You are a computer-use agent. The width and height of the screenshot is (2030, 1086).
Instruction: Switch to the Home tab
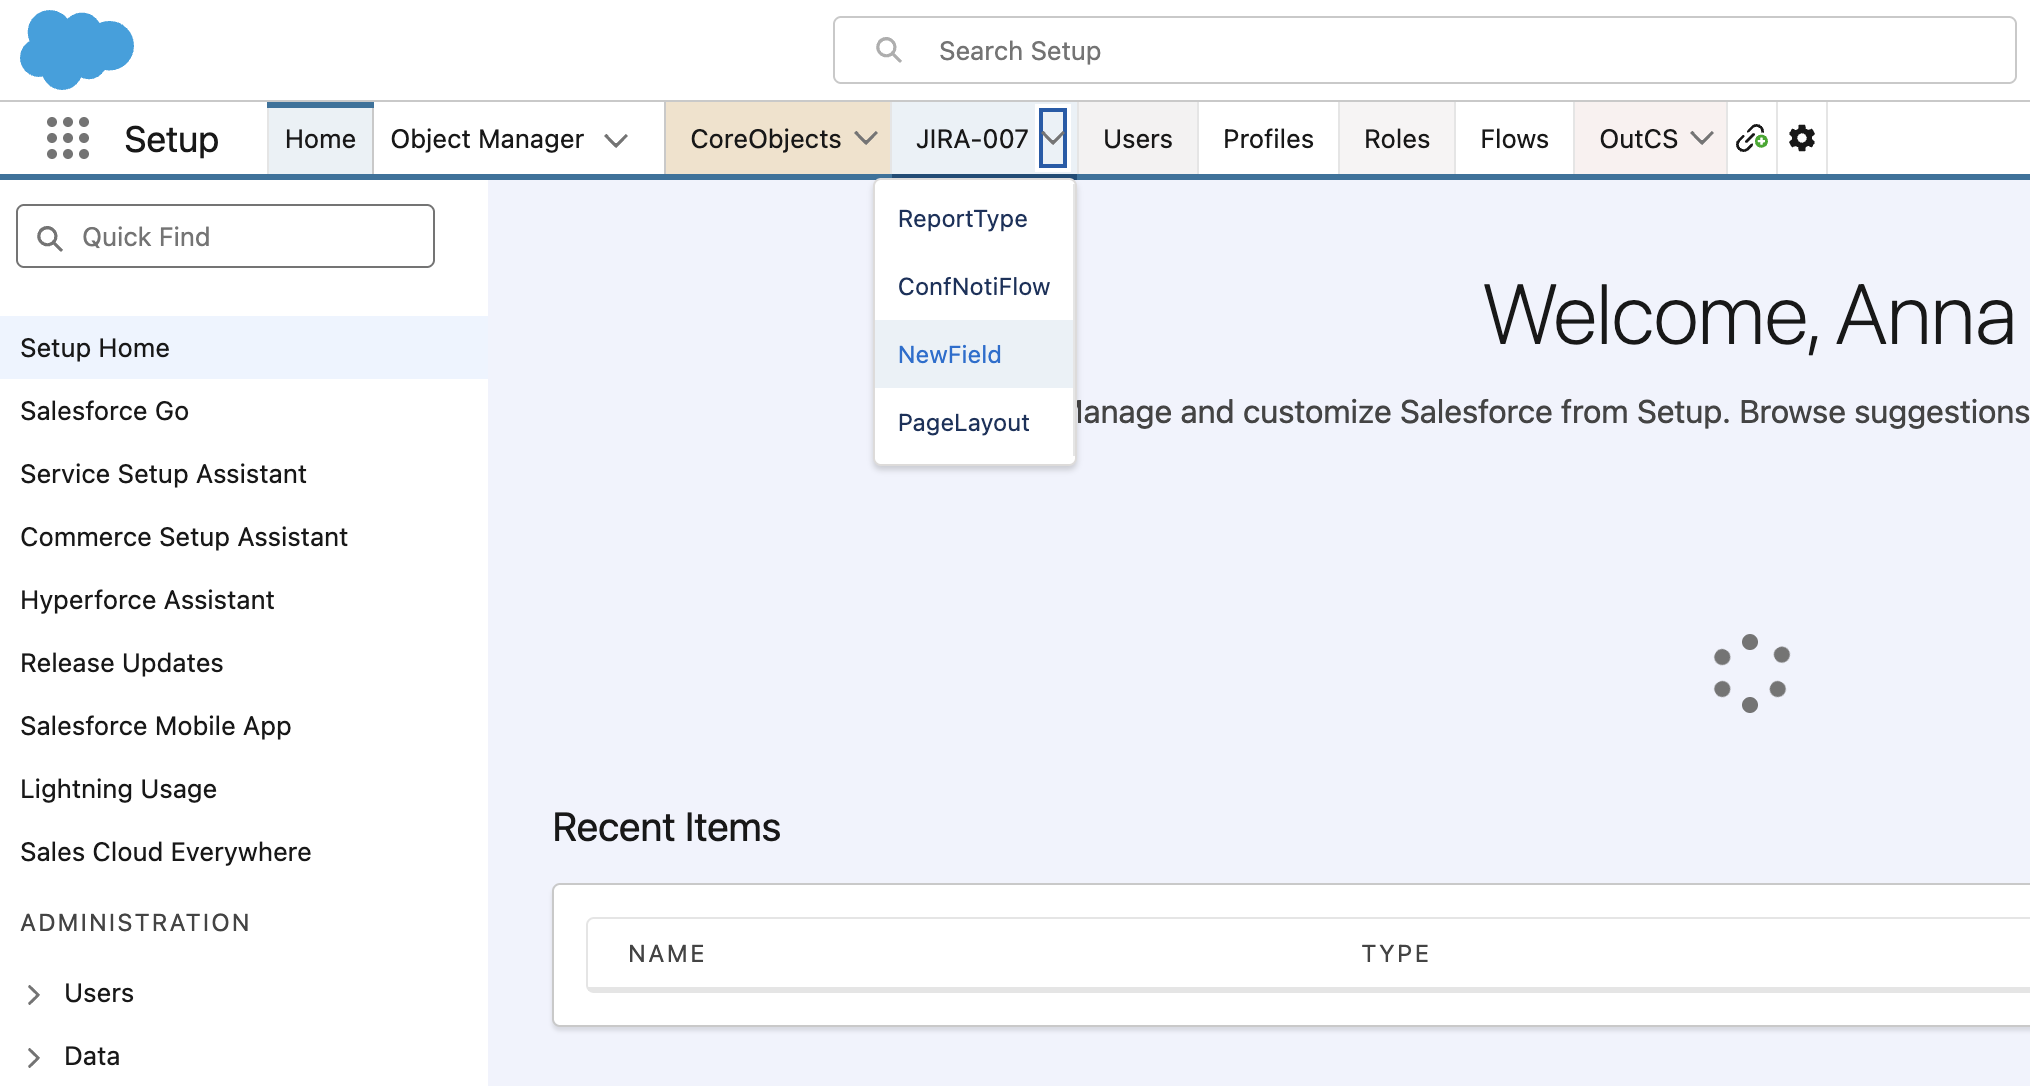(320, 139)
